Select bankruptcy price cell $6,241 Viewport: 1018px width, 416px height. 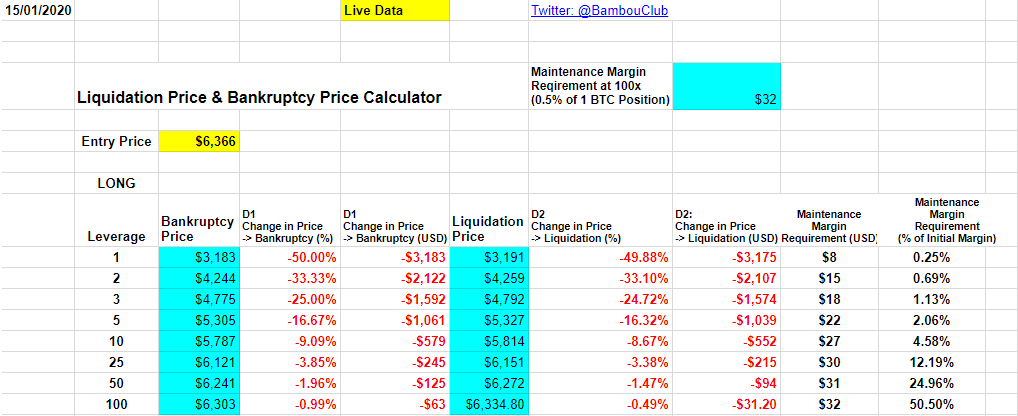coord(199,383)
